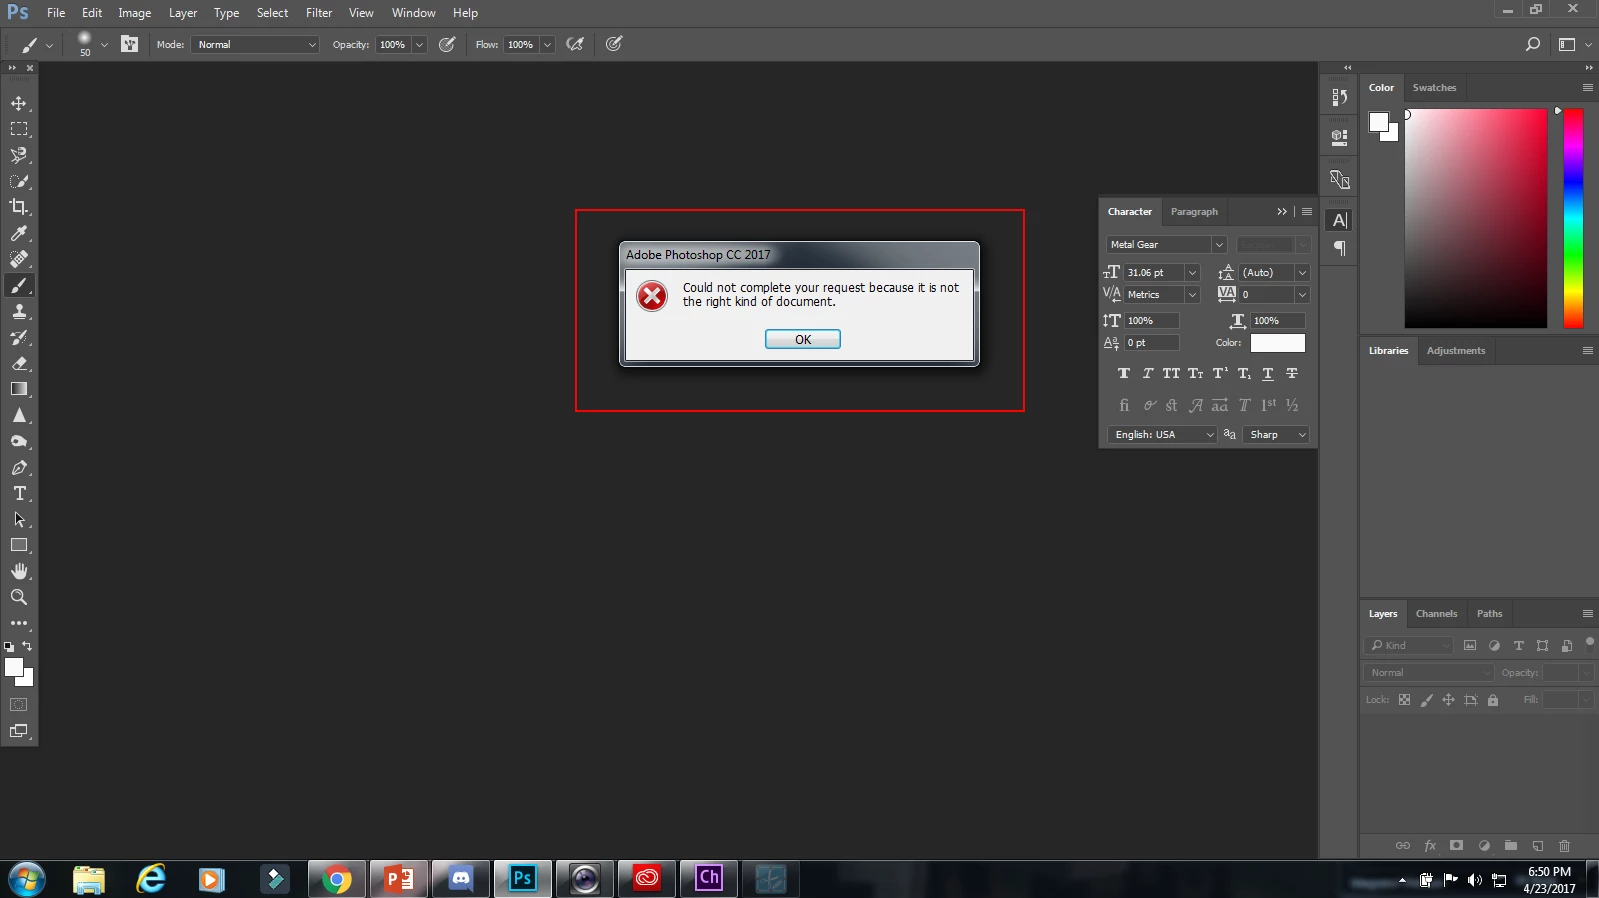The width and height of the screenshot is (1599, 898).
Task: Open the English: USA language dropdown
Action: [x=1162, y=434]
